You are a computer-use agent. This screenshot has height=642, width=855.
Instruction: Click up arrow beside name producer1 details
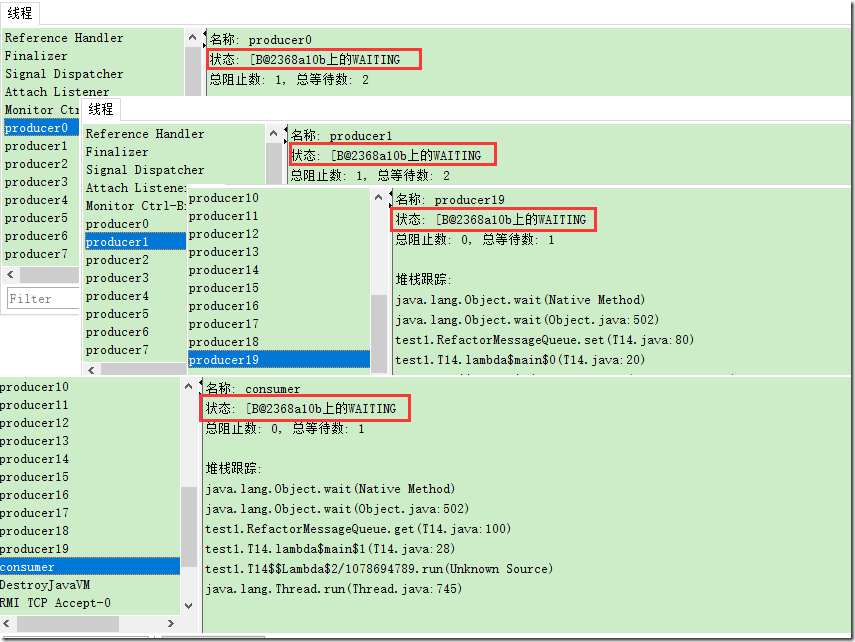tap(274, 133)
